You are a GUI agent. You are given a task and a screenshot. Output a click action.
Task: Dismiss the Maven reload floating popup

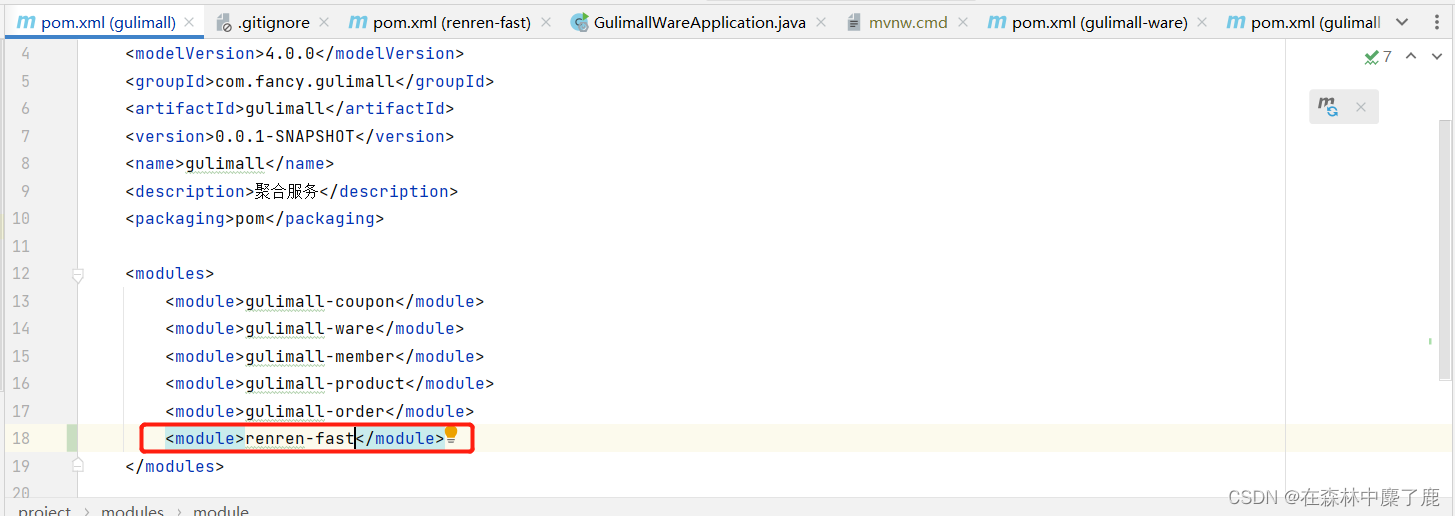point(1360,107)
